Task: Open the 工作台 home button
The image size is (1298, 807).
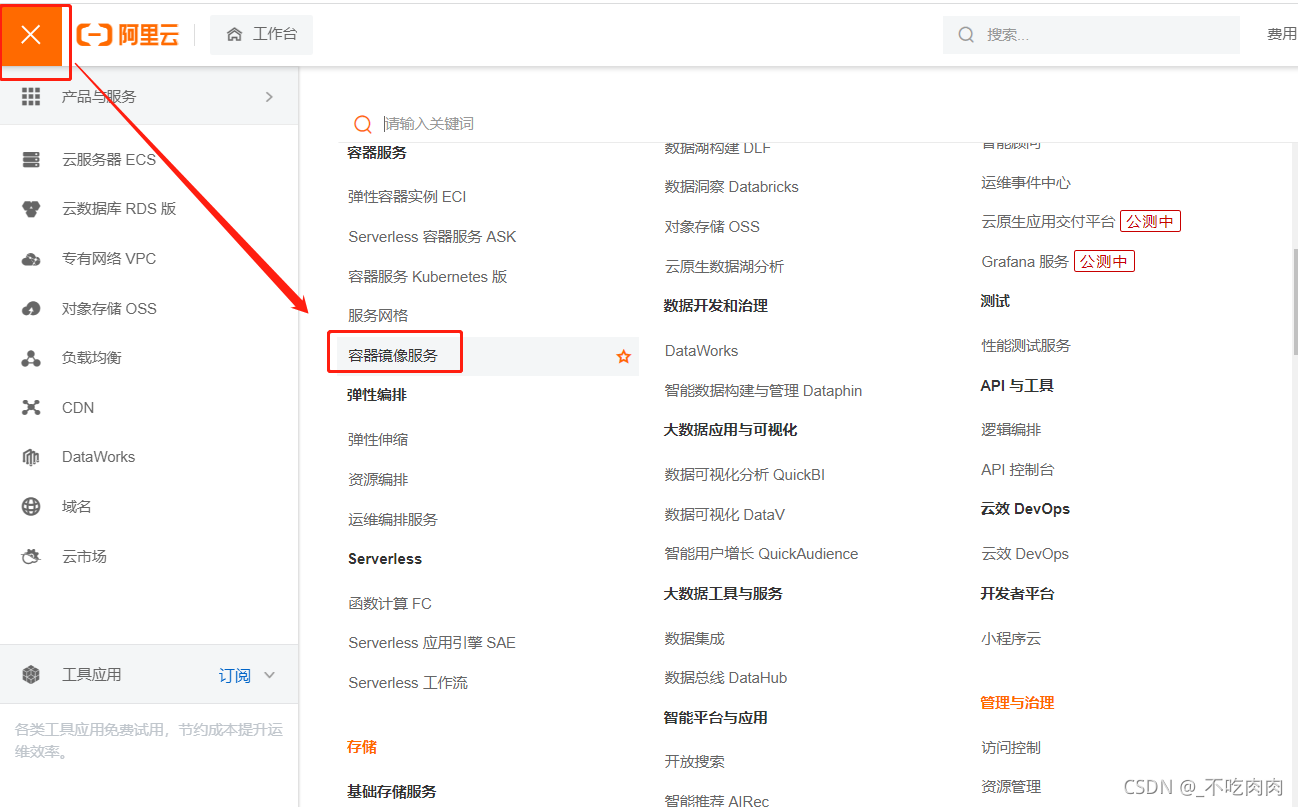Action: point(262,35)
